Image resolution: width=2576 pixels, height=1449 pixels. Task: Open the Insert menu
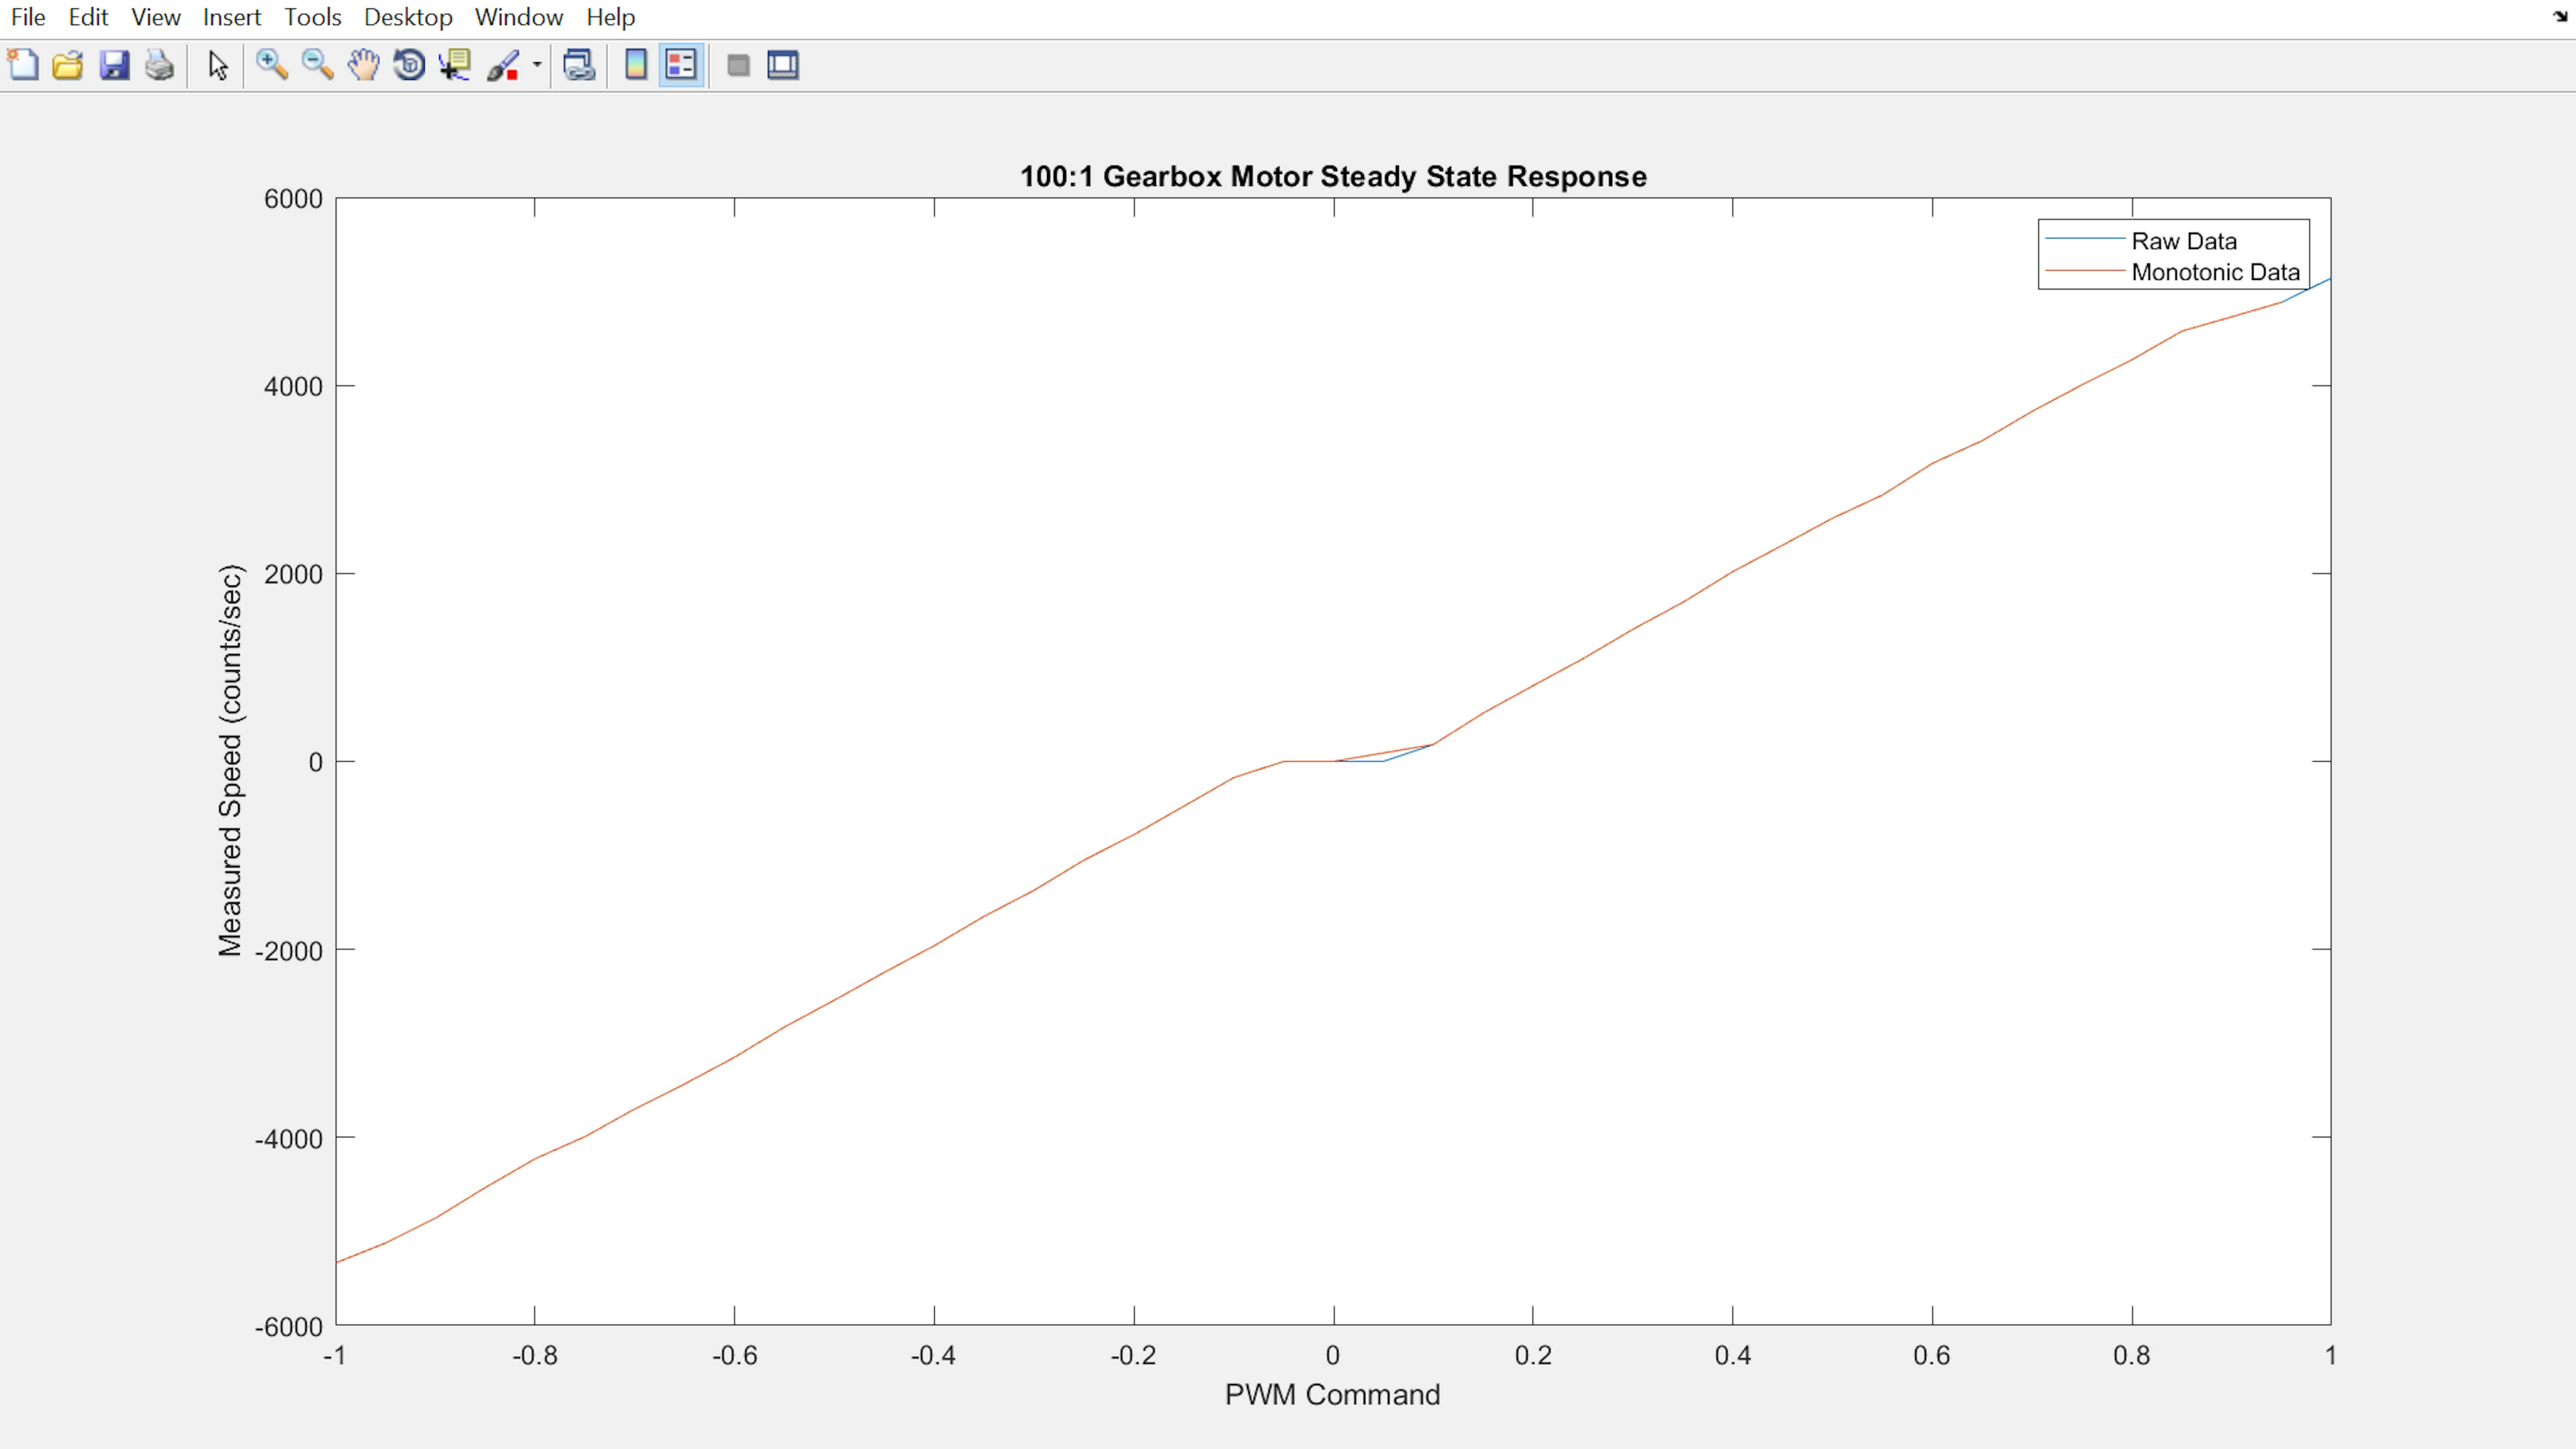(232, 17)
